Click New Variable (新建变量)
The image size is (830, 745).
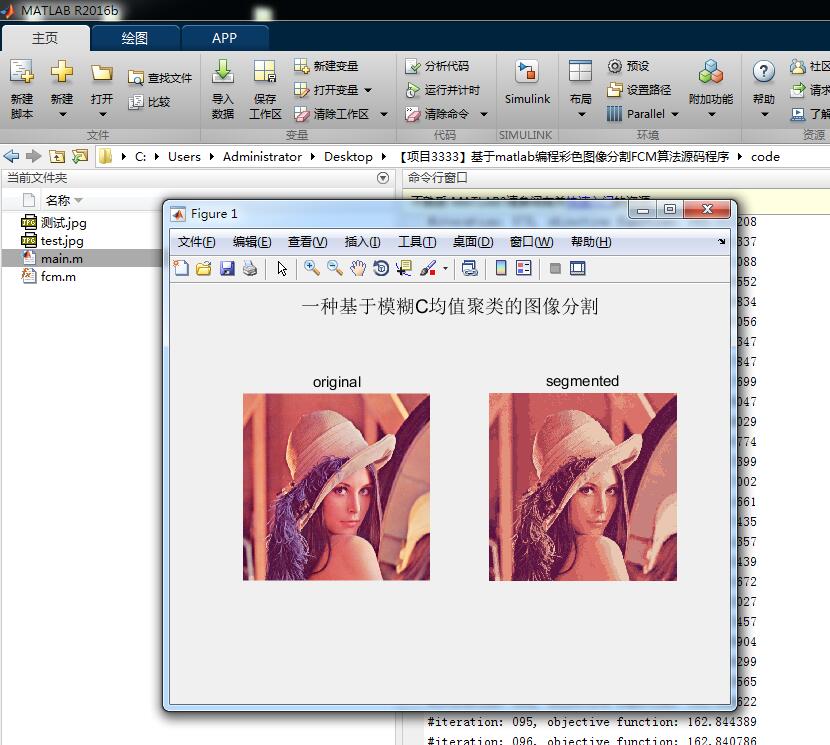(326, 66)
